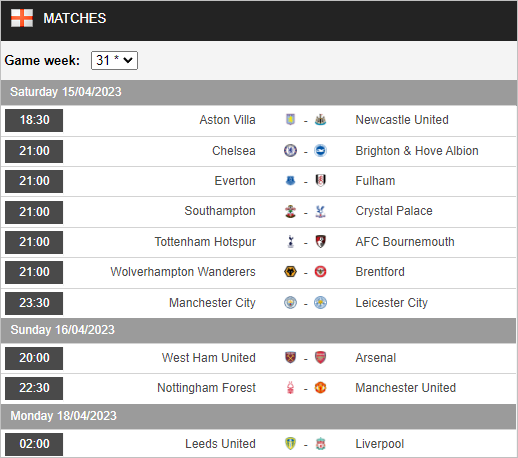Viewport: 518px width, 458px height.
Task: Click the MATCHES header title
Action: [x=75, y=18]
